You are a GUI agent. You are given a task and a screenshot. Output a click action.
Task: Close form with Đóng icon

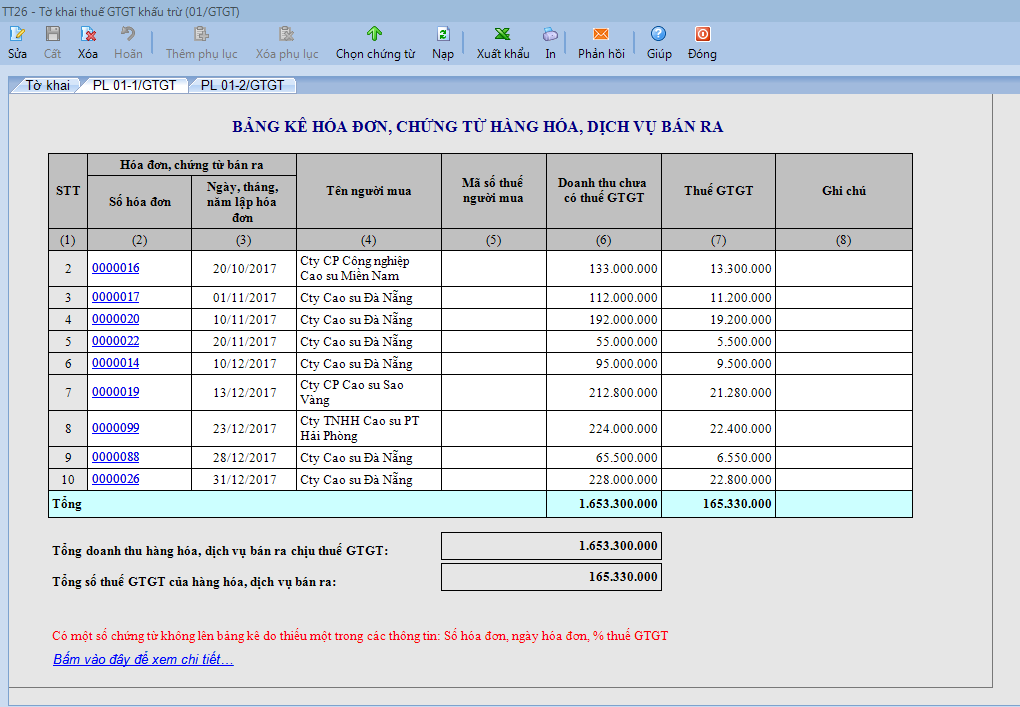click(x=703, y=34)
